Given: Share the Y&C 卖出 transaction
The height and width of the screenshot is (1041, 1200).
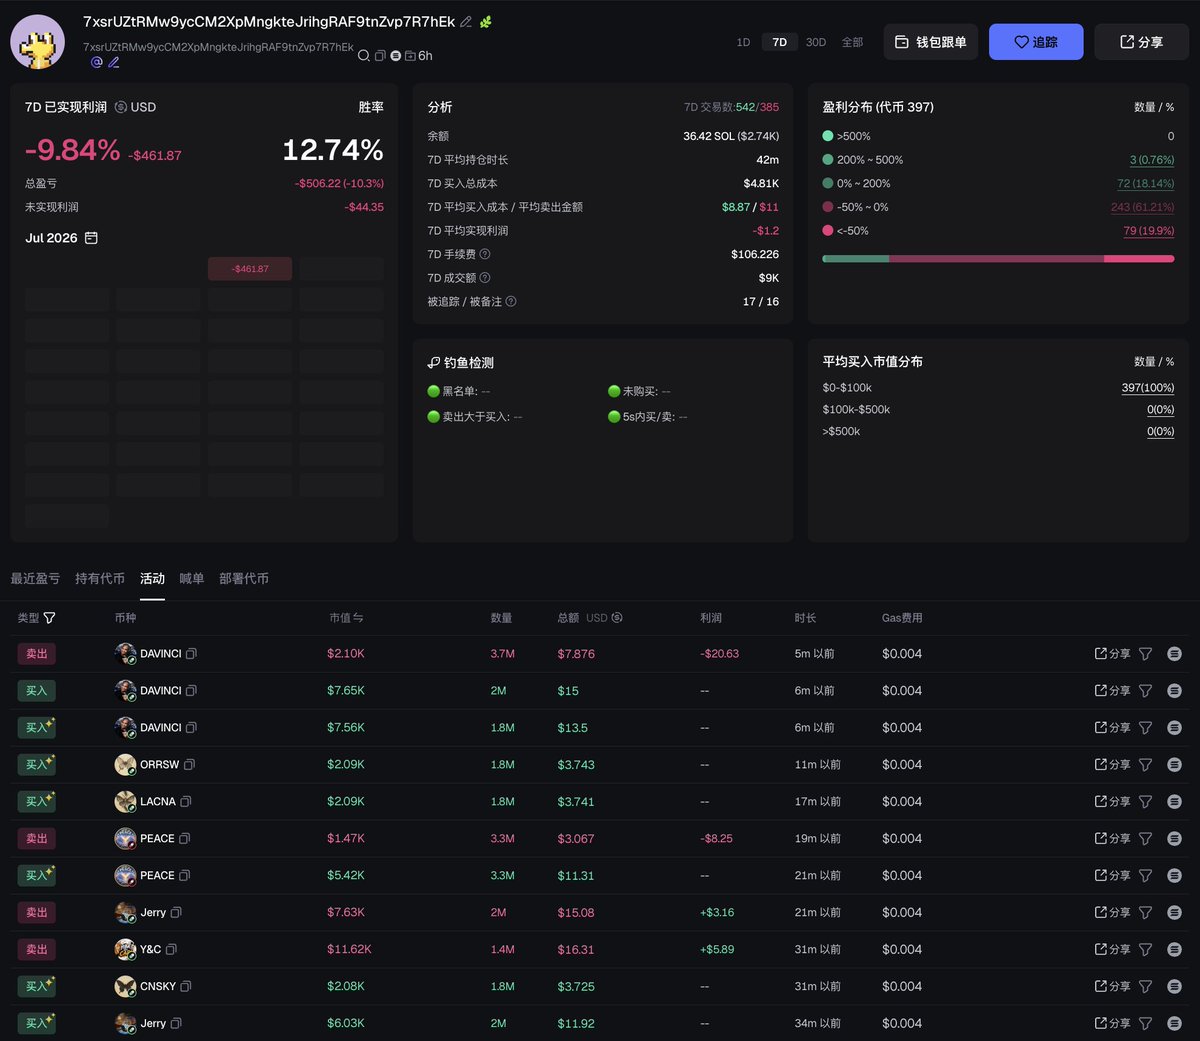Looking at the screenshot, I should pyautogui.click(x=1112, y=949).
